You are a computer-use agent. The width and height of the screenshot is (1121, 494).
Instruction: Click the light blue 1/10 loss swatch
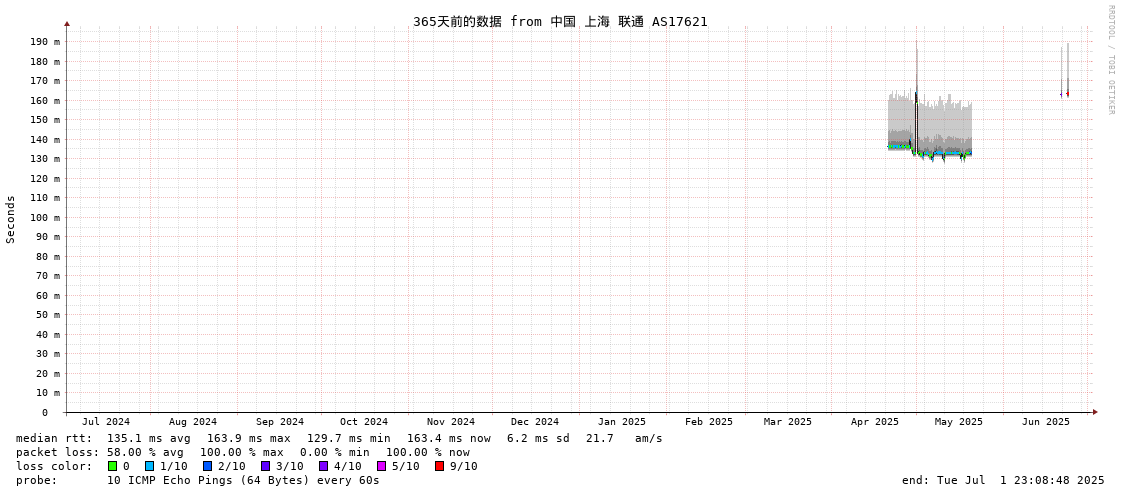tap(149, 466)
